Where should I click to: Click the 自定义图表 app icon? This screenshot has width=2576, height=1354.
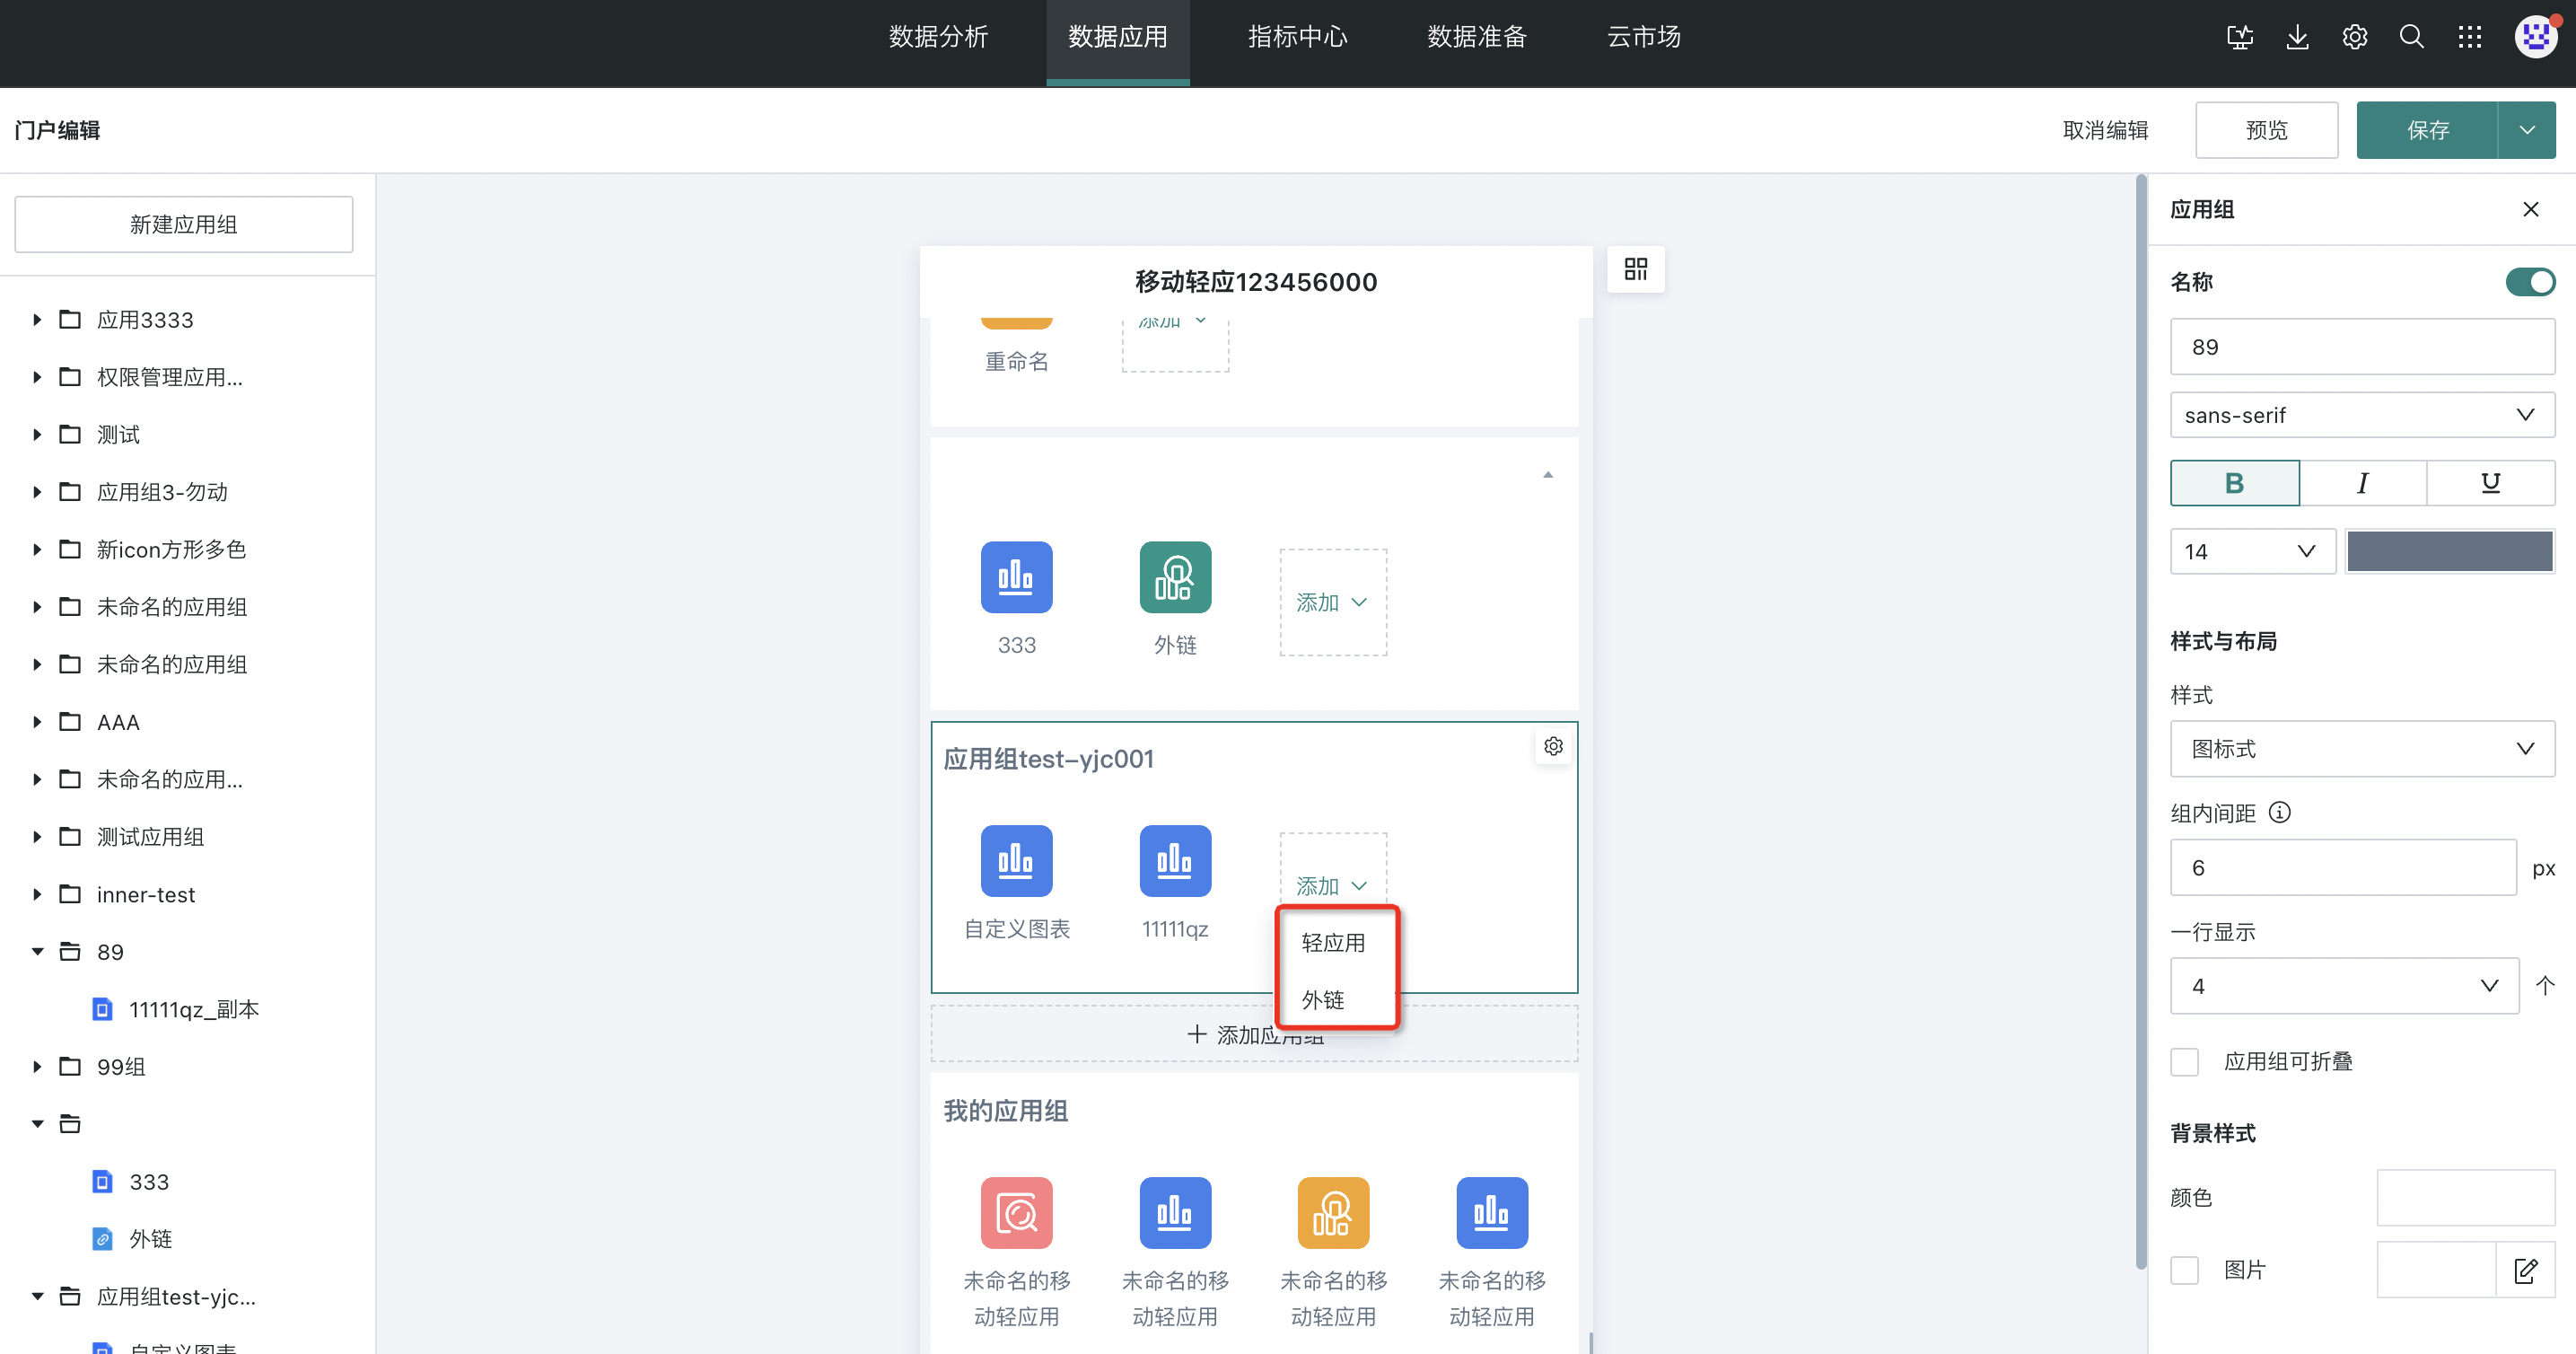point(1016,861)
